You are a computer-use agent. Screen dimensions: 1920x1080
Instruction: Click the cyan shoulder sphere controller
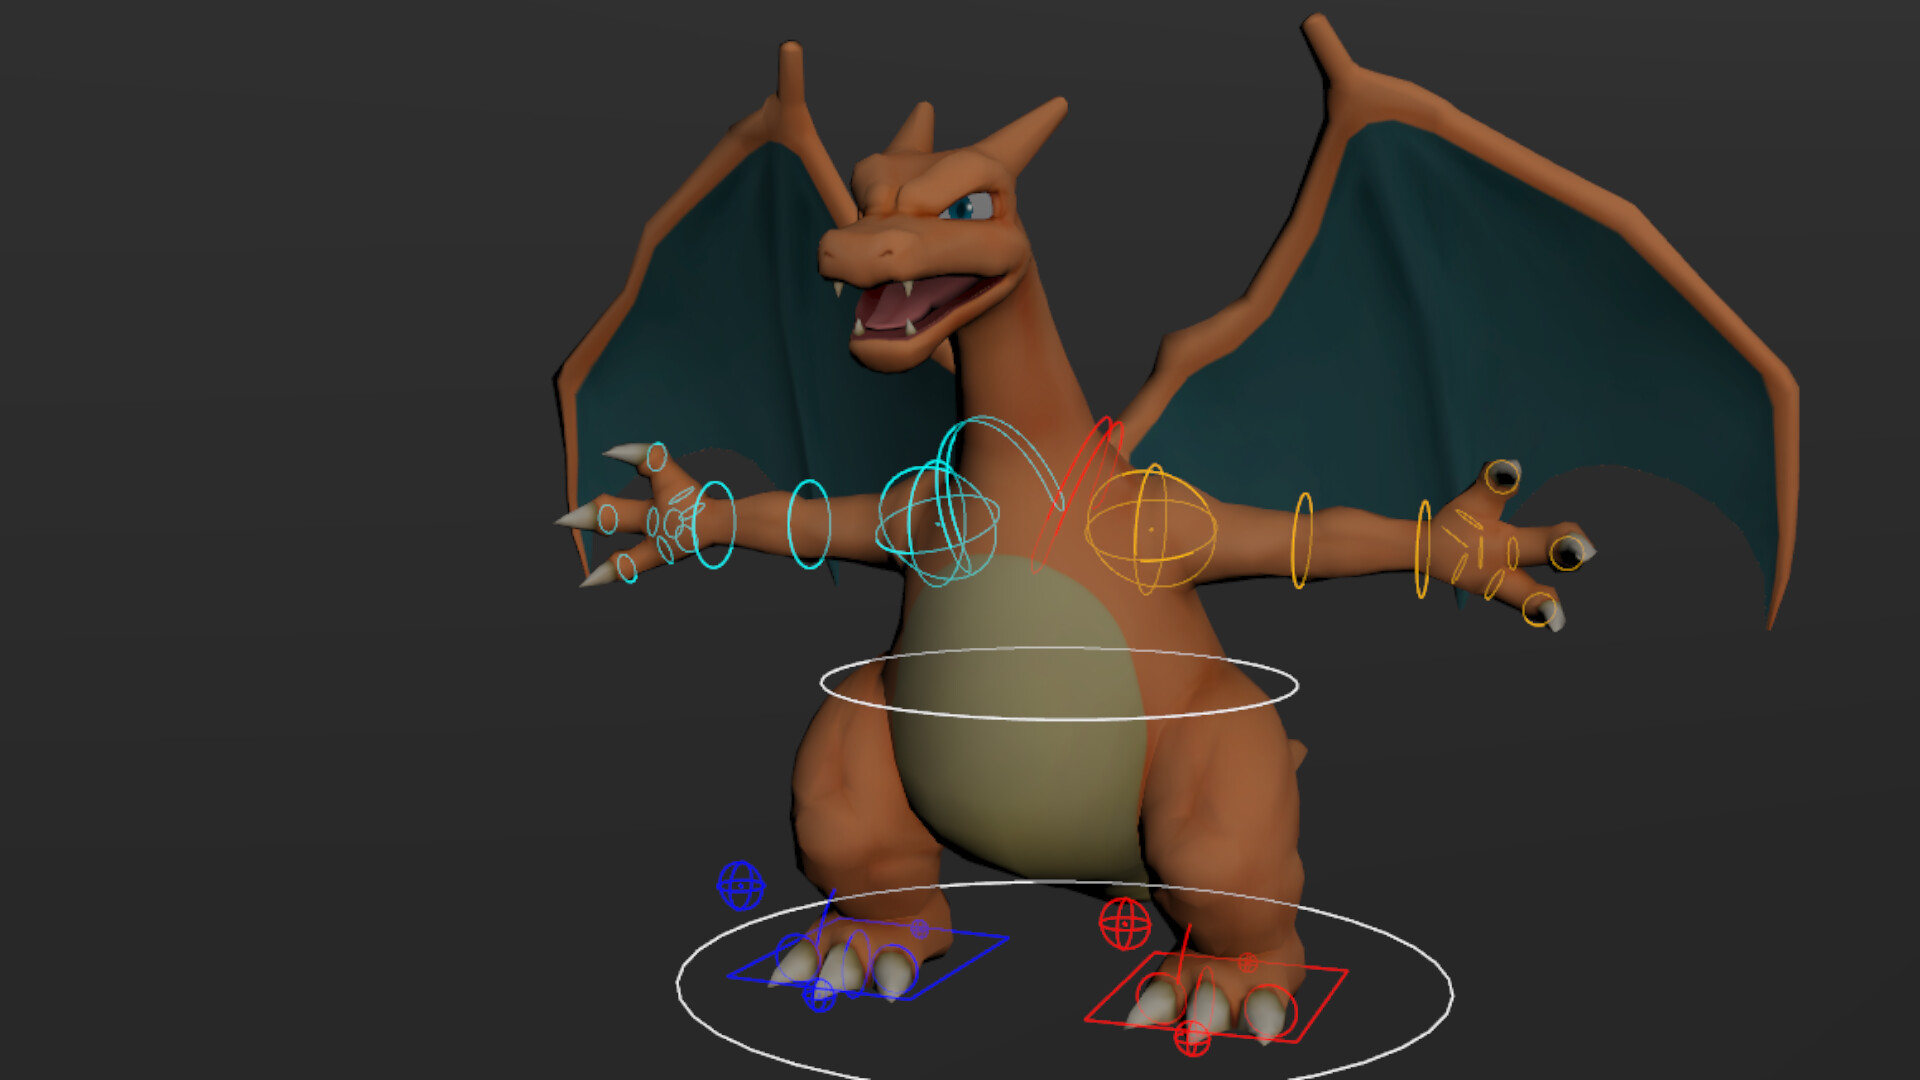click(938, 522)
